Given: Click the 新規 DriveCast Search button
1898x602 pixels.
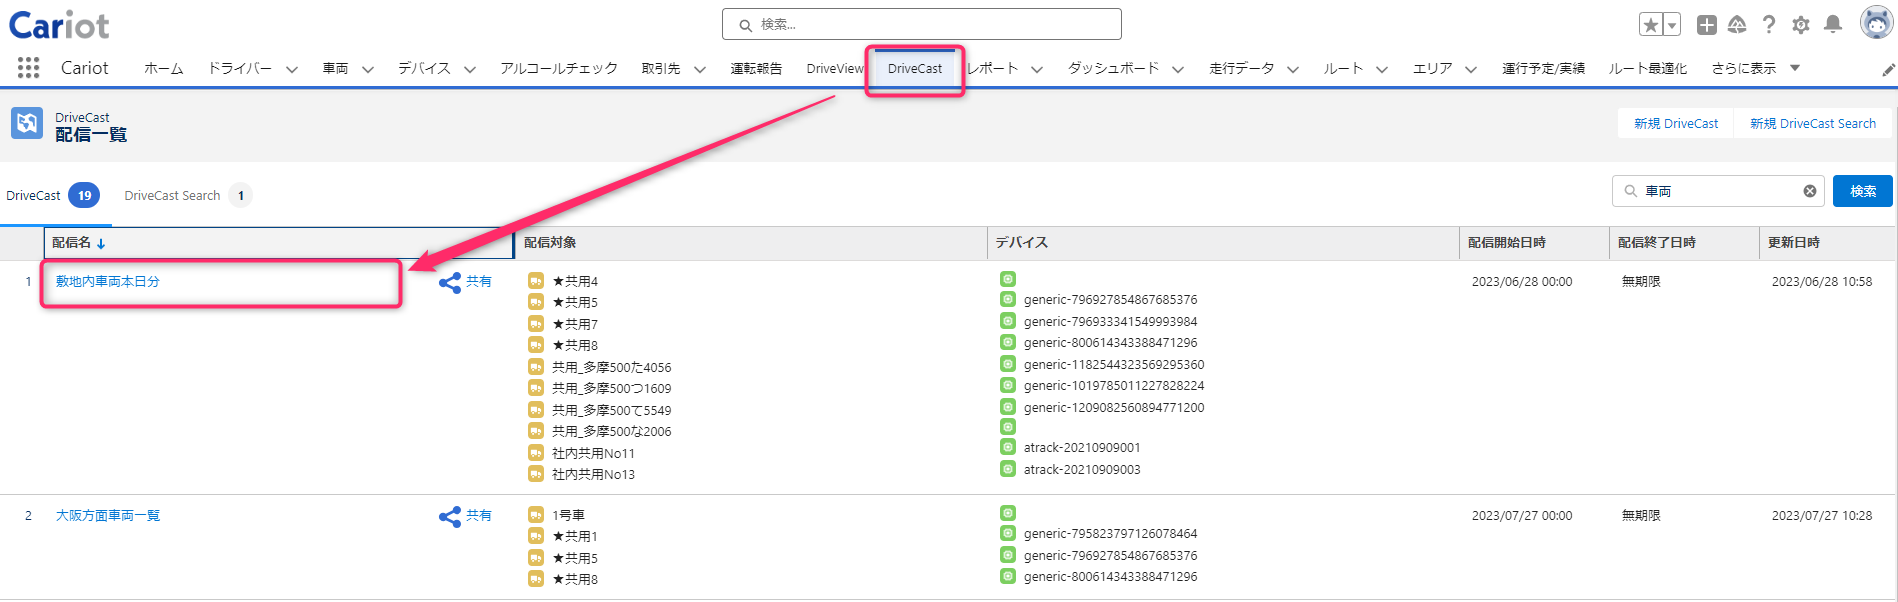Looking at the screenshot, I should coord(1813,123).
